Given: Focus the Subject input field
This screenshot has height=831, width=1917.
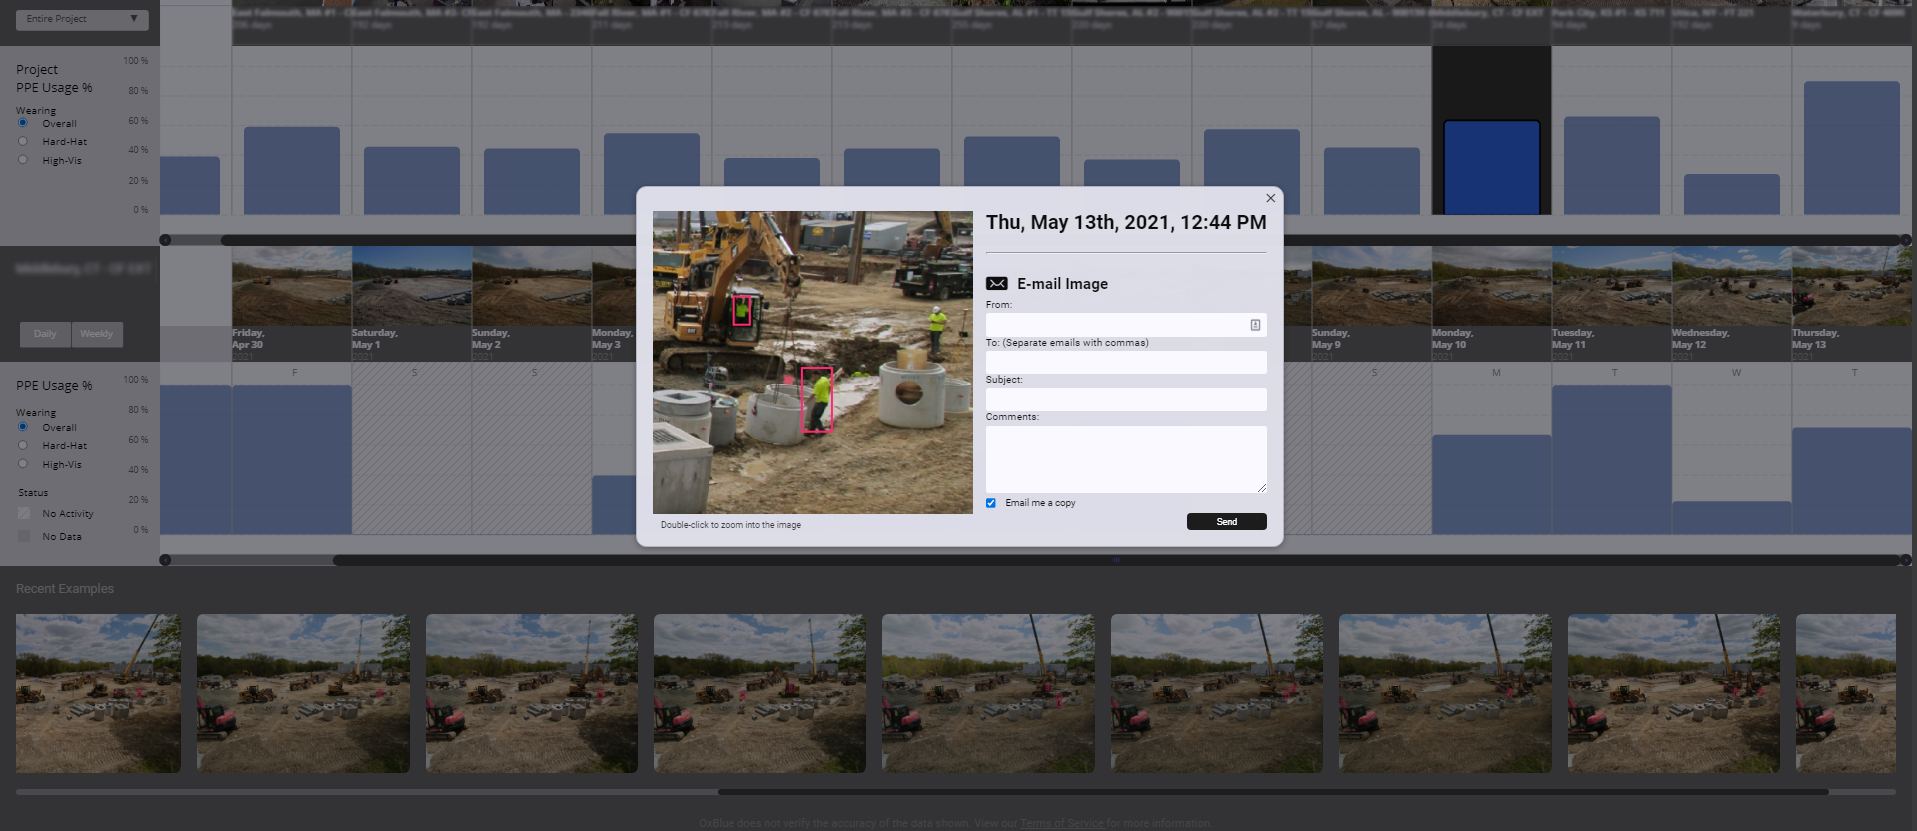Looking at the screenshot, I should pyautogui.click(x=1126, y=399).
